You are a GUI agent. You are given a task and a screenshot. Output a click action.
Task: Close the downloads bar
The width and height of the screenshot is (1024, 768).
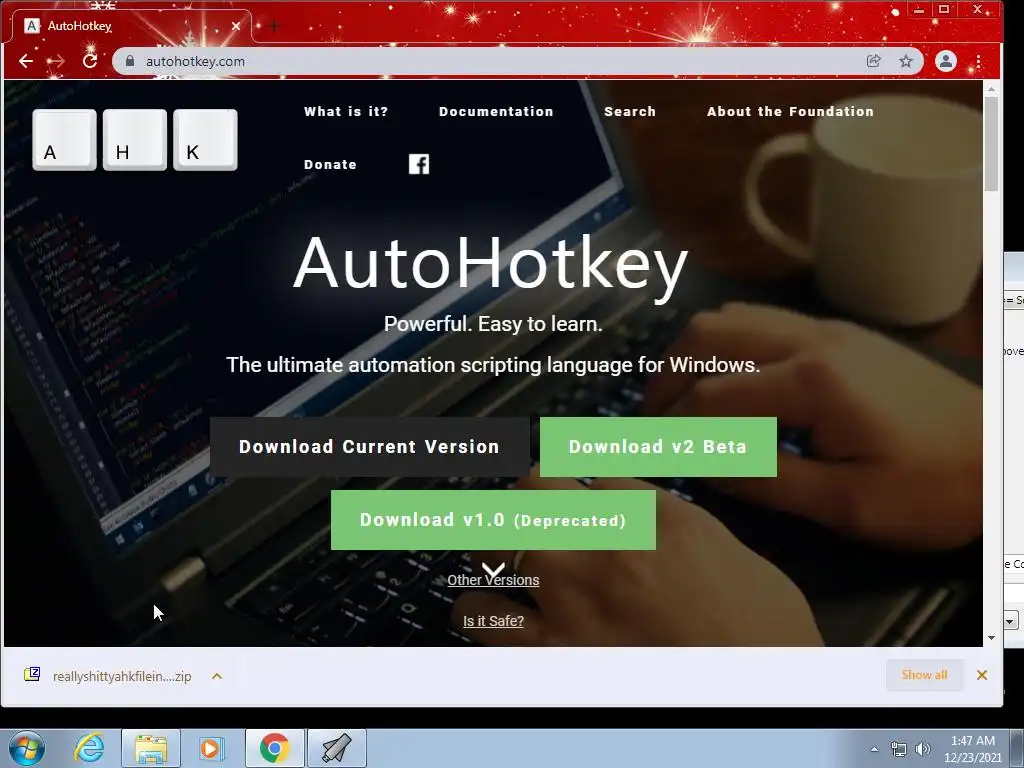click(x=982, y=675)
